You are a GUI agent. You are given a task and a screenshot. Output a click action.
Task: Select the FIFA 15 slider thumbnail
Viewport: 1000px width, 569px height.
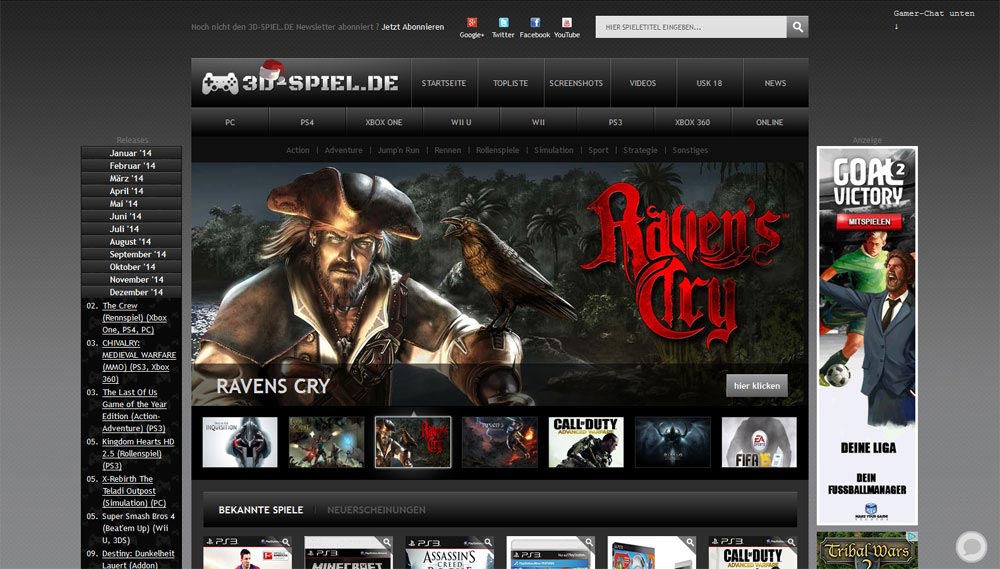(x=759, y=442)
